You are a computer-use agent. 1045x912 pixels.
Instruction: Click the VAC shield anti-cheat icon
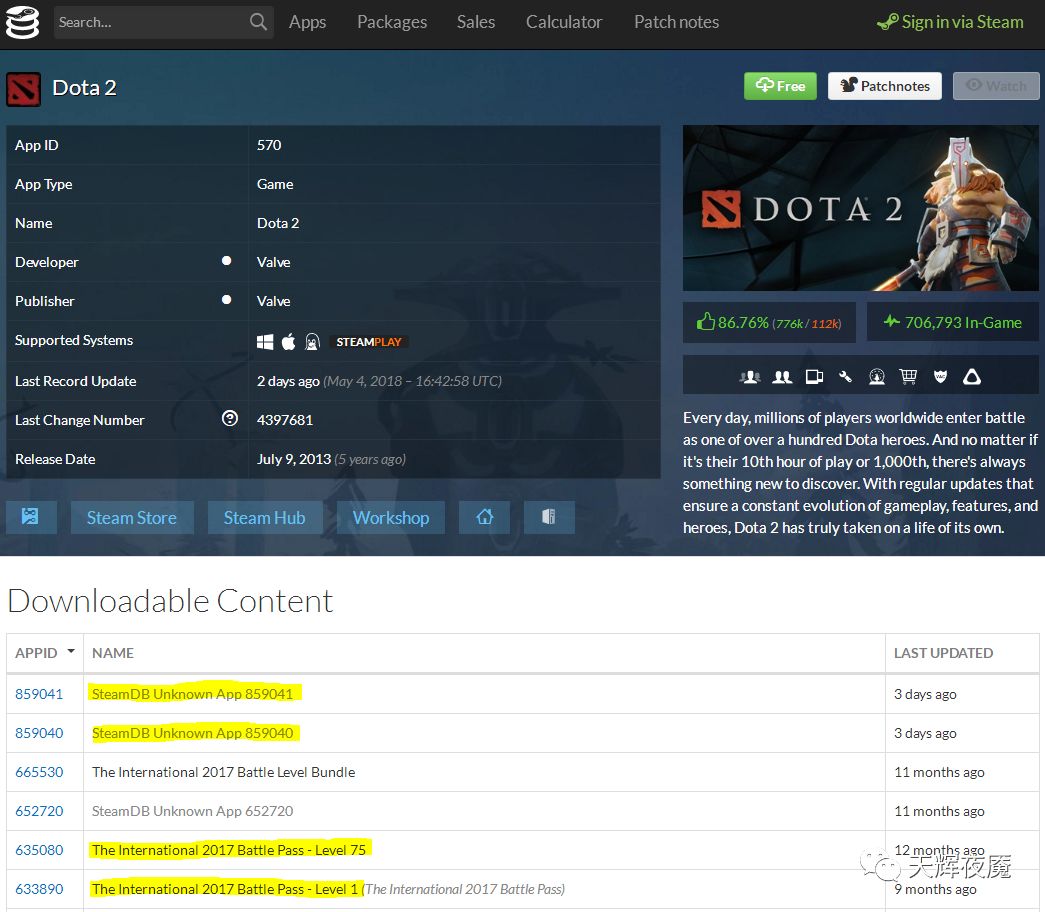pos(940,377)
